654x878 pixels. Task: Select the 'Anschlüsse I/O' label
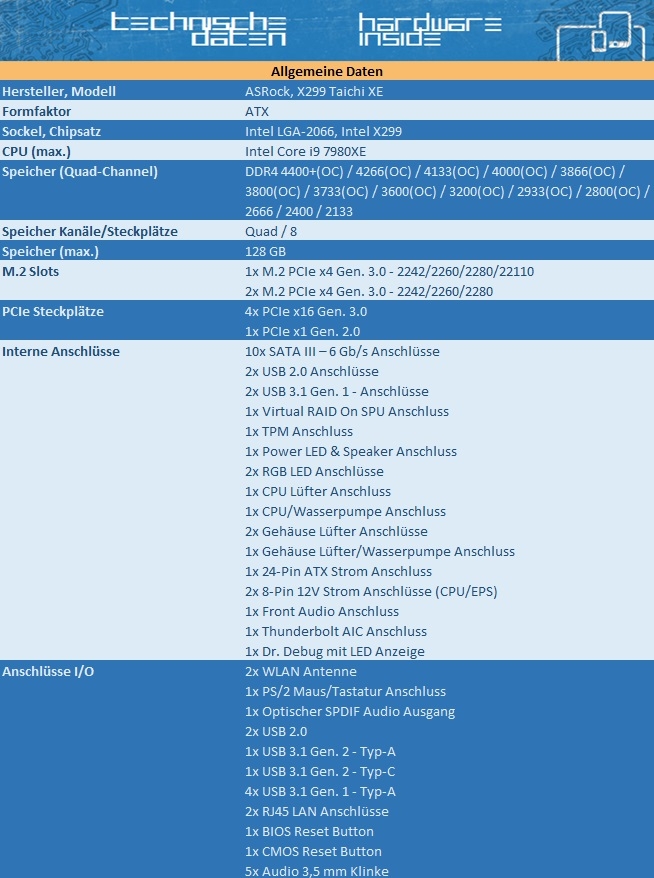48,671
